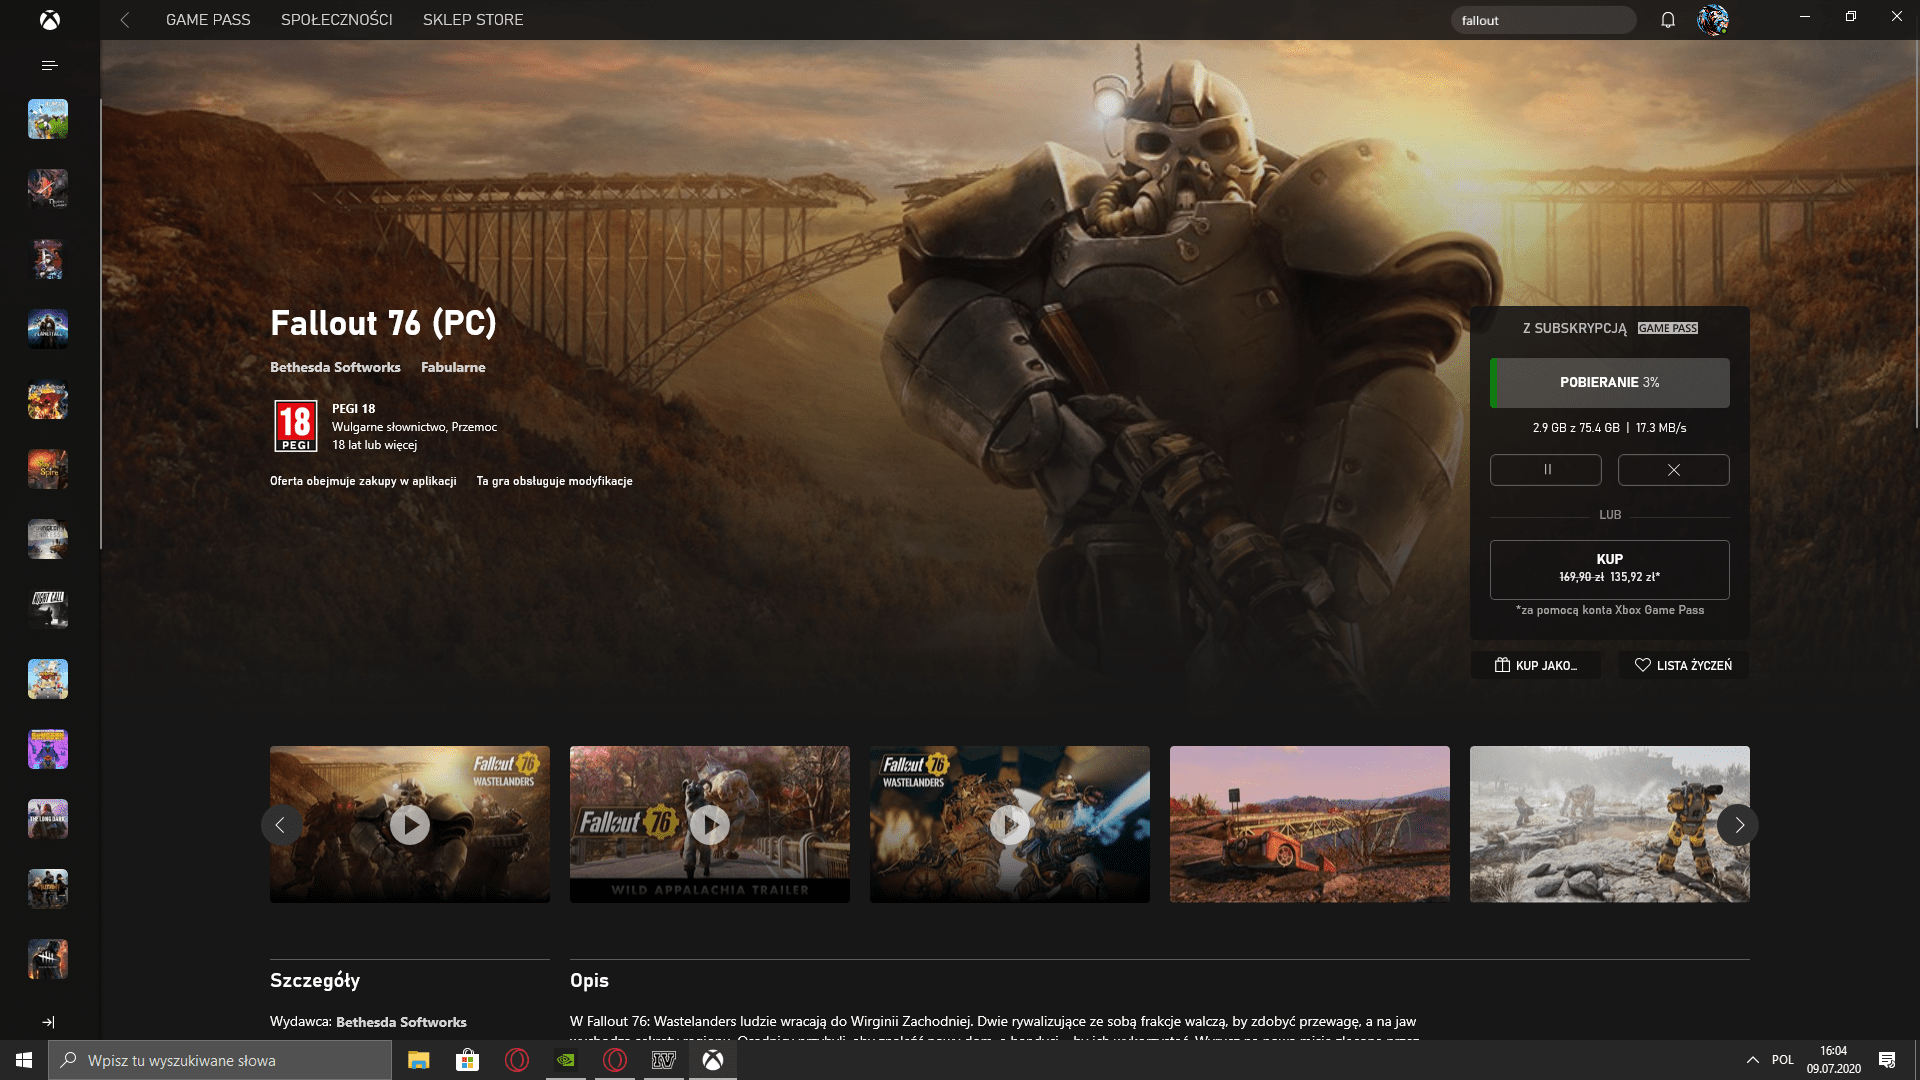Toggle the sidebar hamburger menu
The height and width of the screenshot is (1080, 1920).
pos(49,66)
